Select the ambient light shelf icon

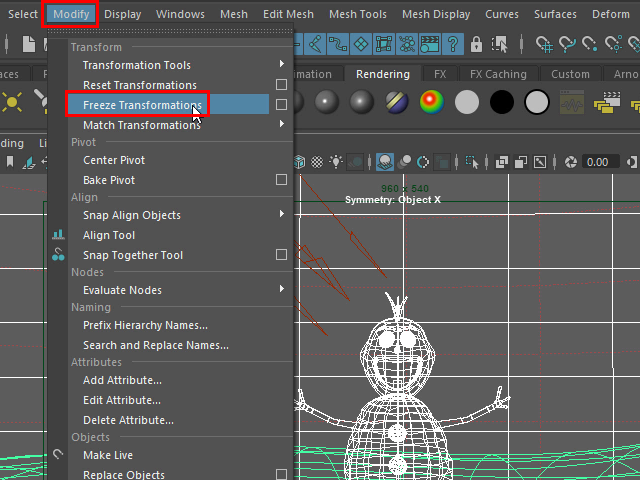12,102
